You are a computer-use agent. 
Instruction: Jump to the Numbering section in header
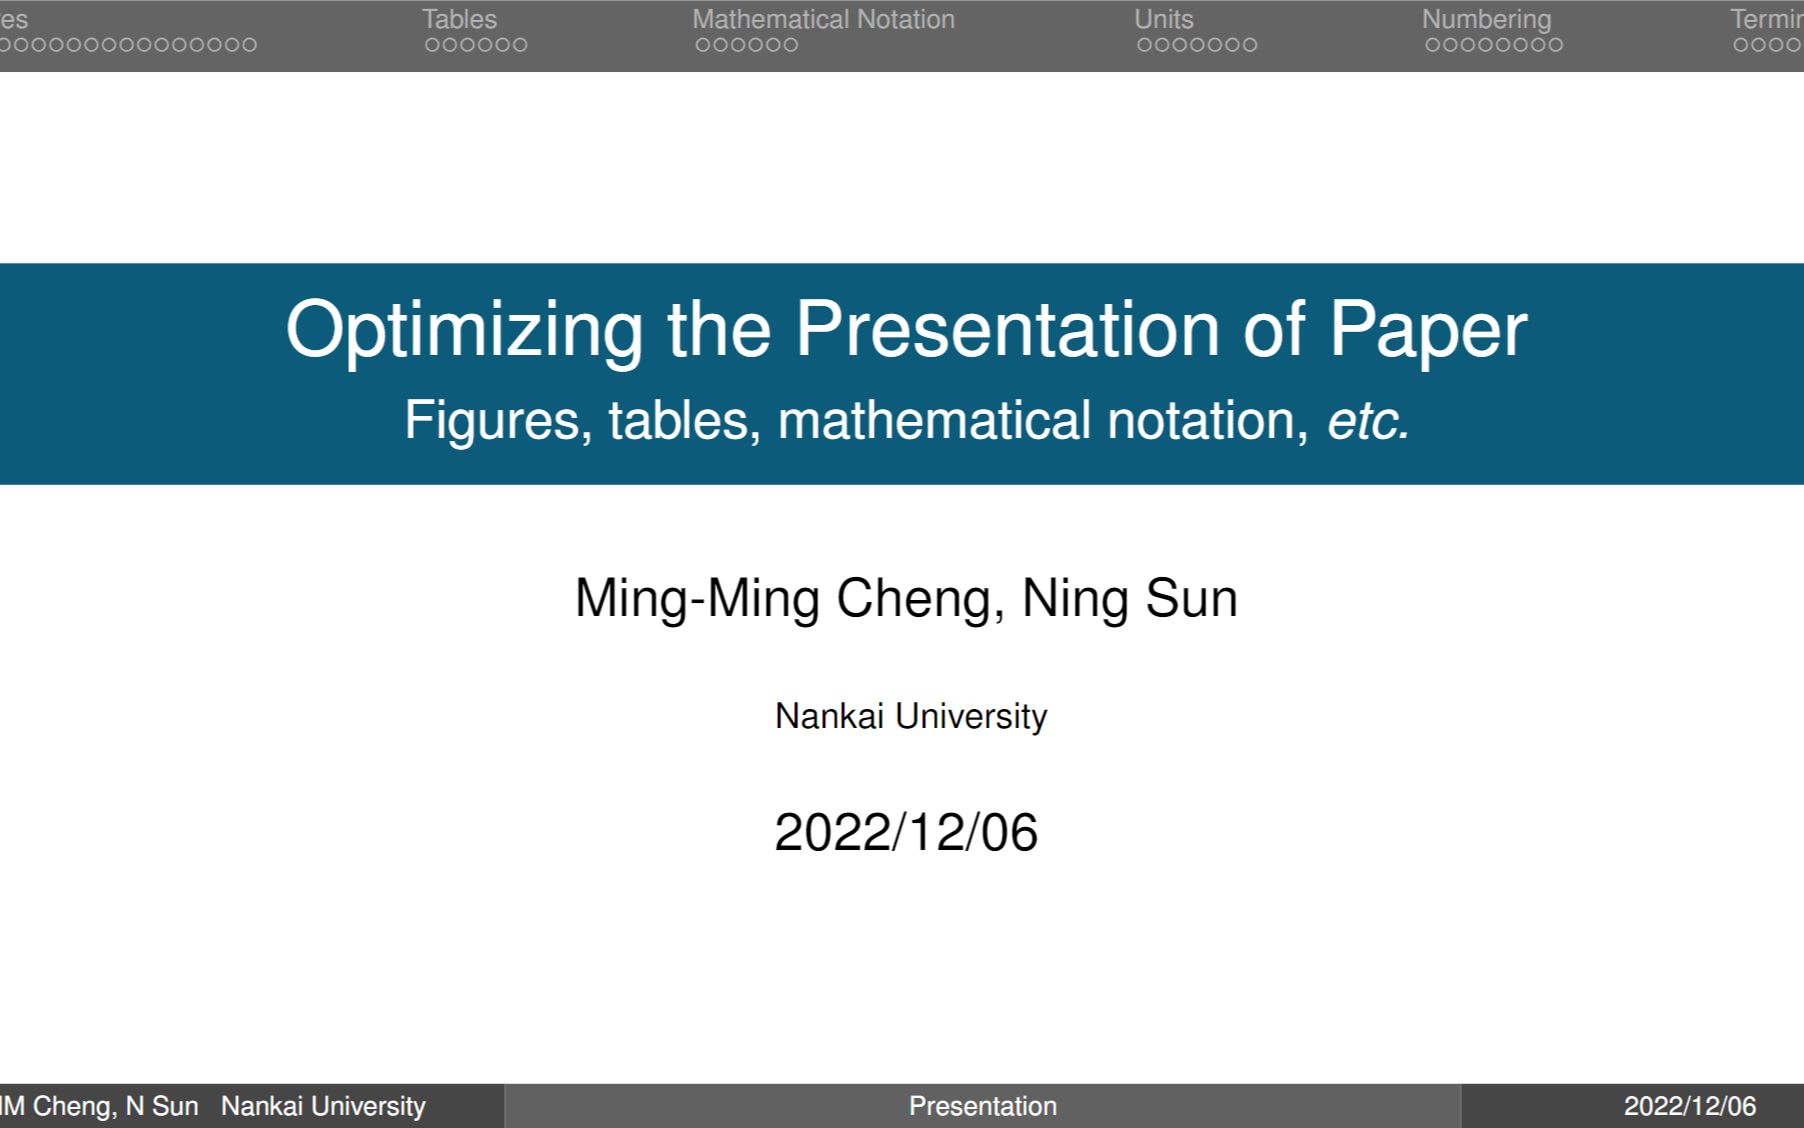coord(1486,20)
